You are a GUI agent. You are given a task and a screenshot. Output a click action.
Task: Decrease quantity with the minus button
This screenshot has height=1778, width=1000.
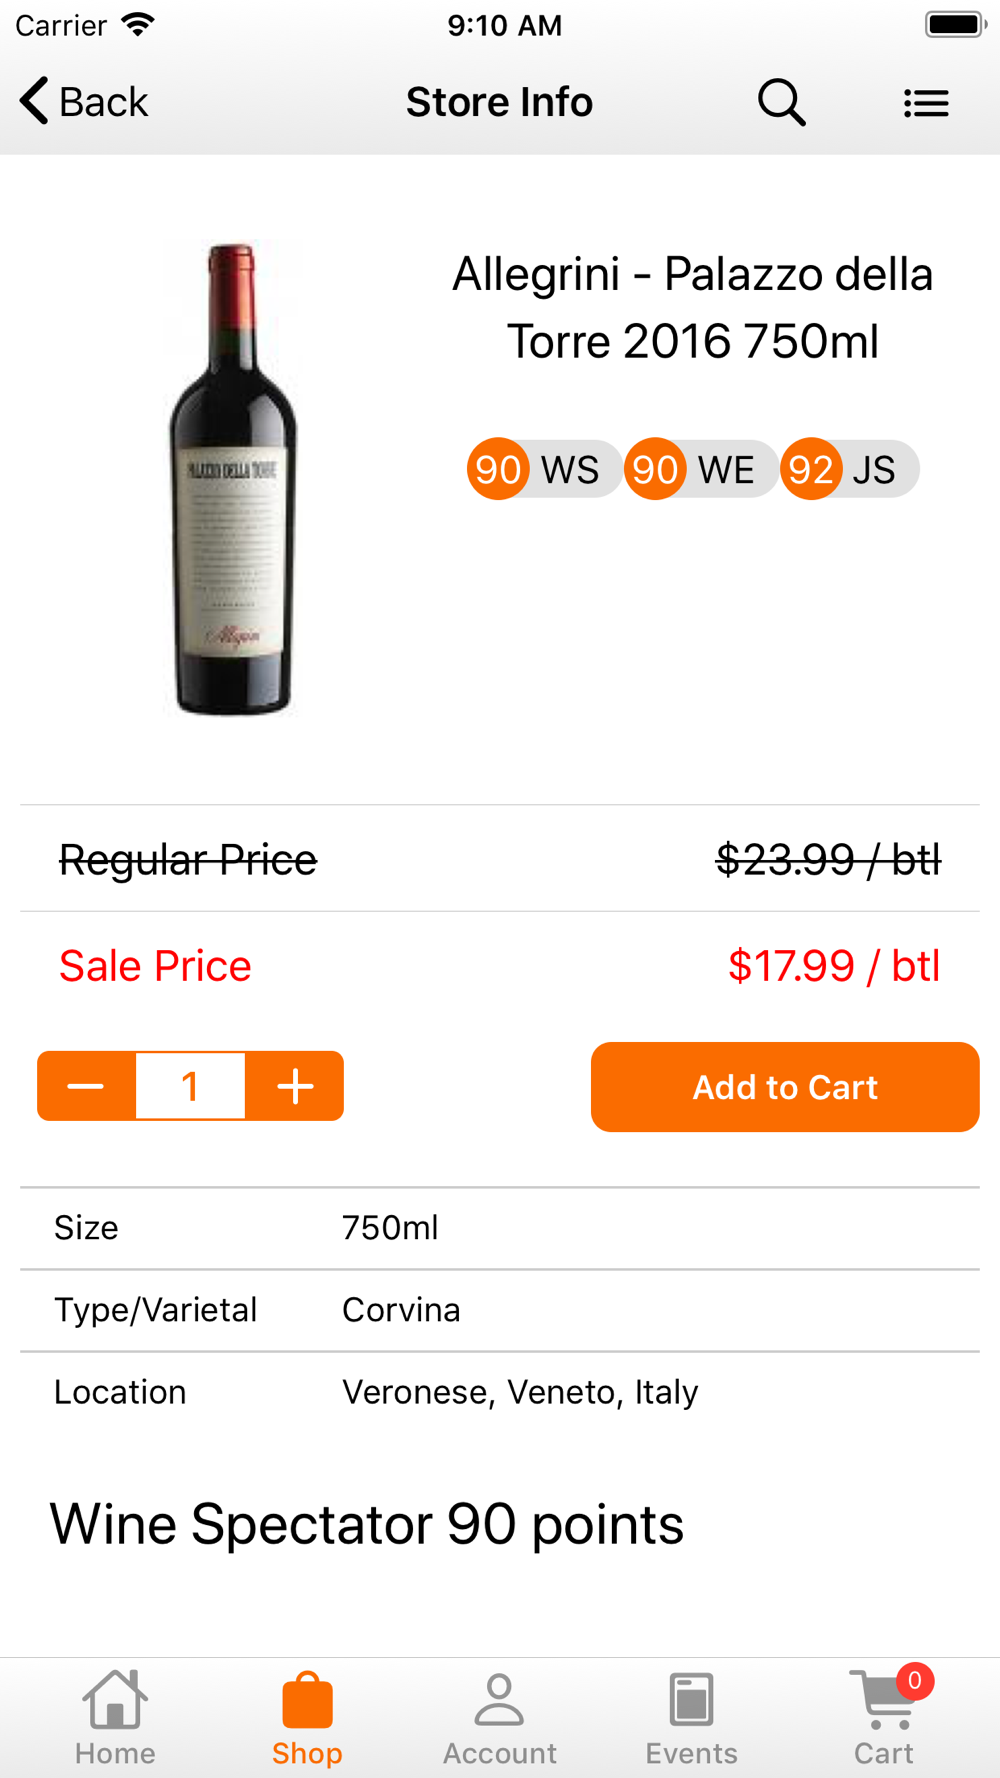86,1086
